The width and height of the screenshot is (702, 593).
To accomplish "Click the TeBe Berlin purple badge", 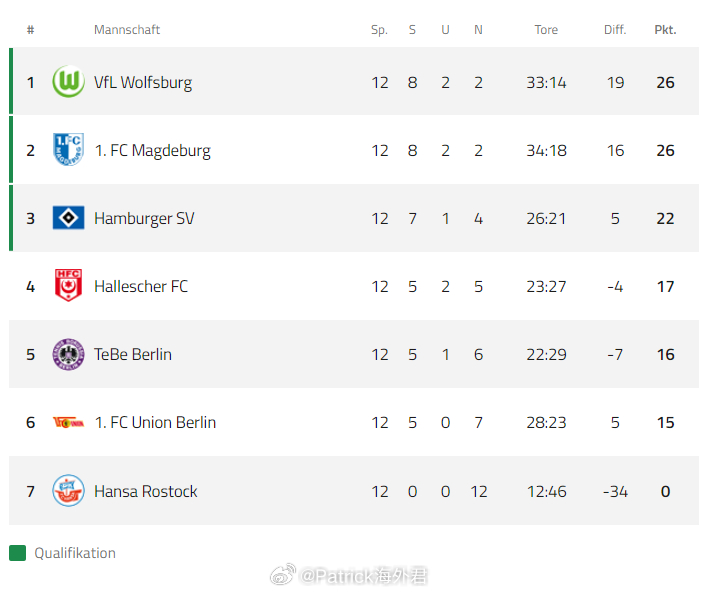I will pyautogui.click(x=68, y=354).
